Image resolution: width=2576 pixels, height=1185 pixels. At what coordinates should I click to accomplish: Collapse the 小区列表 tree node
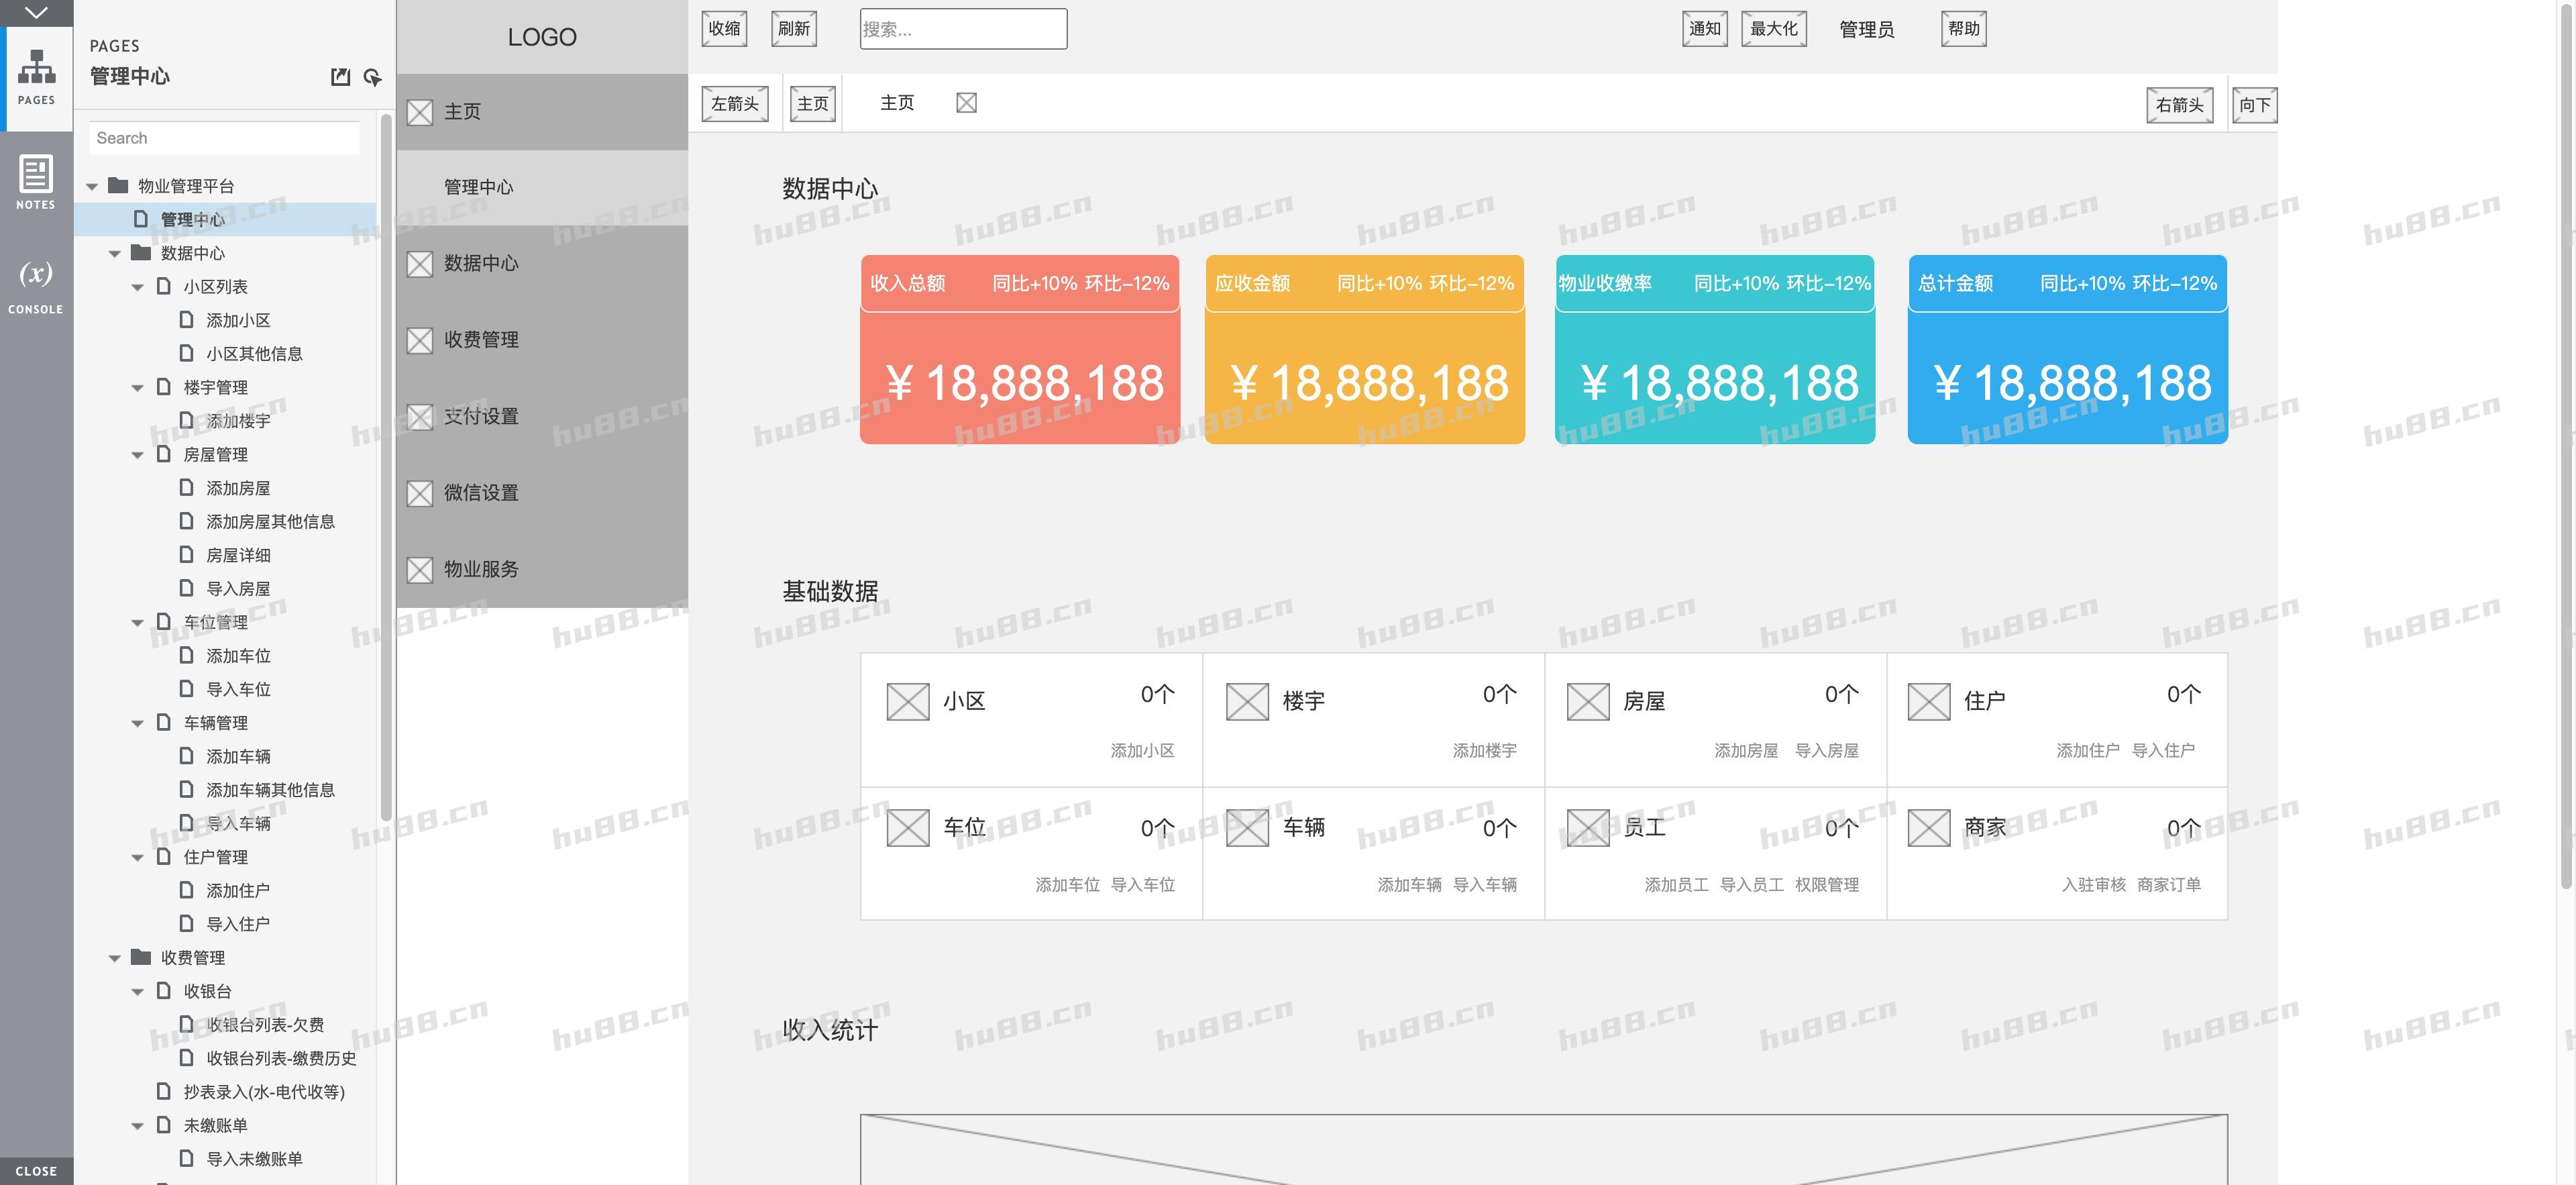138,288
